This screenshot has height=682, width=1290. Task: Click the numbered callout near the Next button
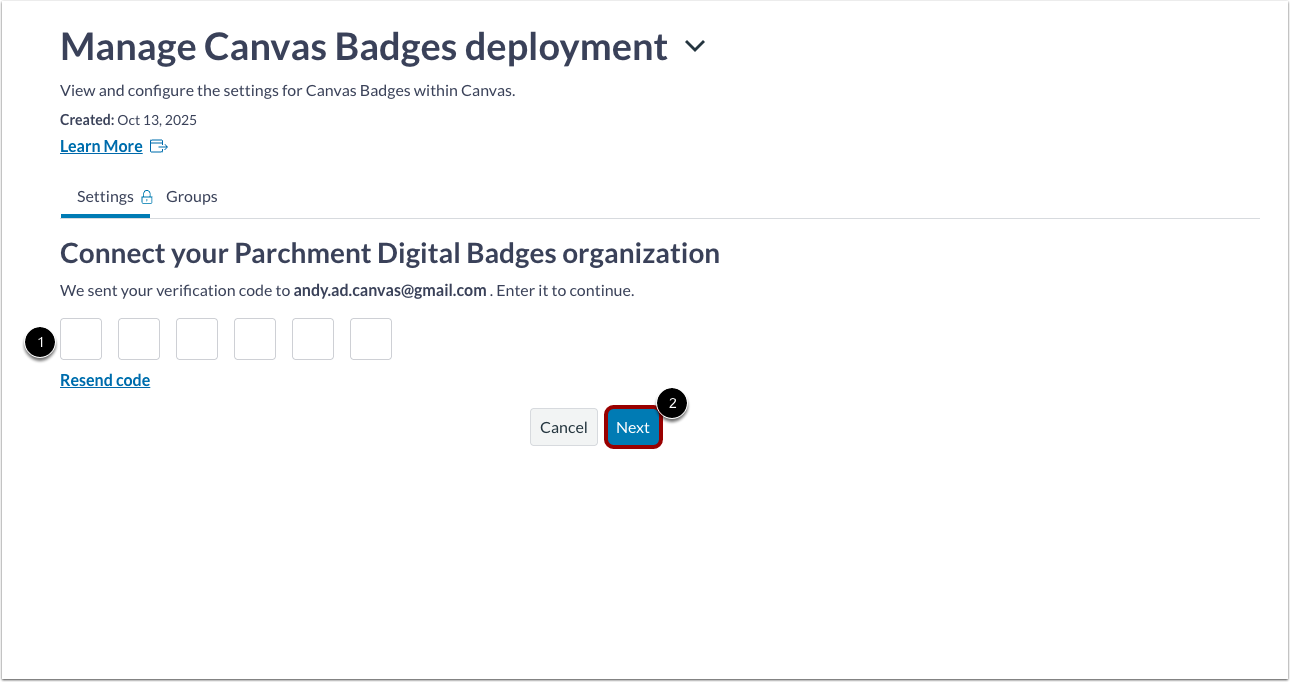coord(671,403)
